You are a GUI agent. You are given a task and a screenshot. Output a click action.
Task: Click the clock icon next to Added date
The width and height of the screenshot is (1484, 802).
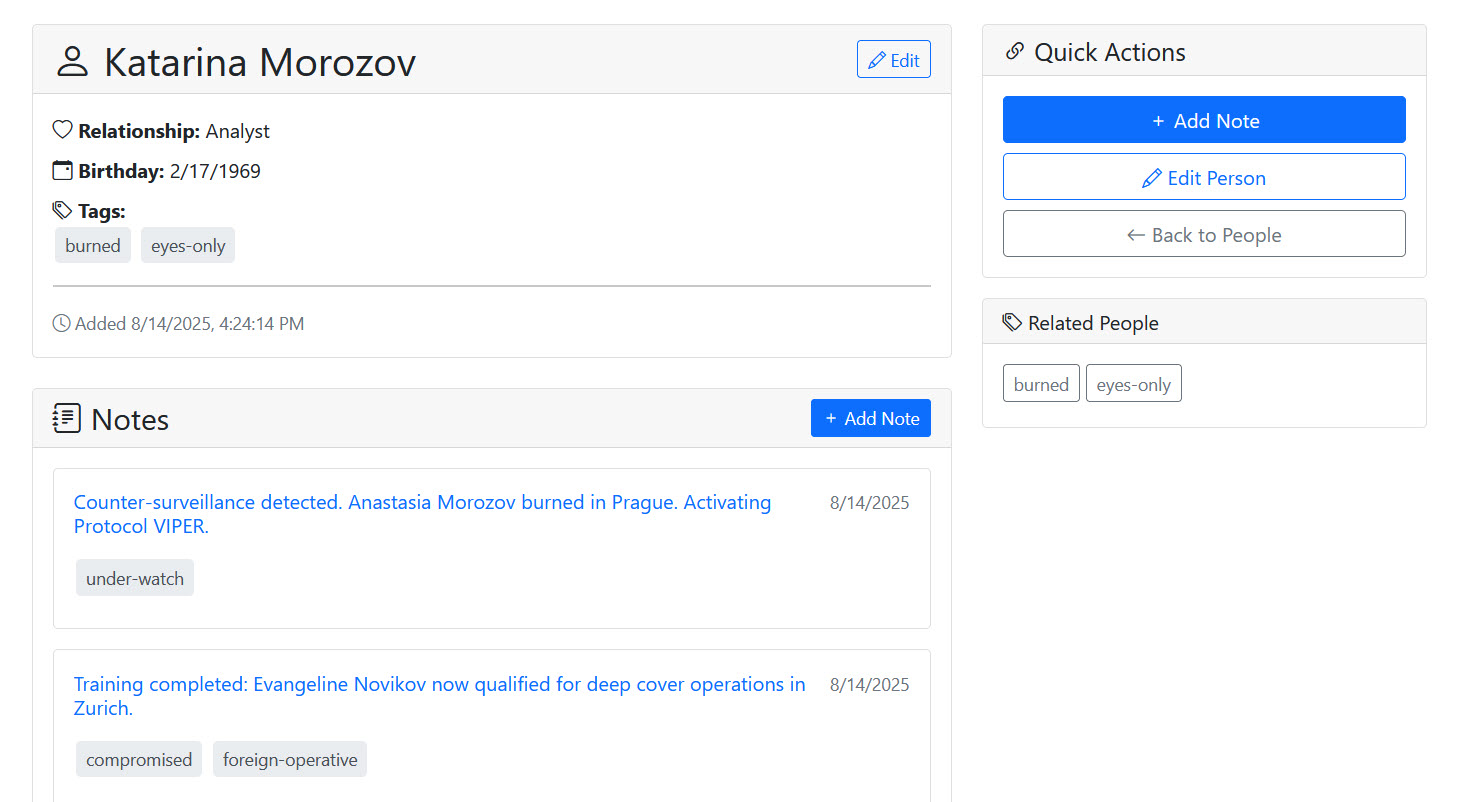pyautogui.click(x=61, y=323)
